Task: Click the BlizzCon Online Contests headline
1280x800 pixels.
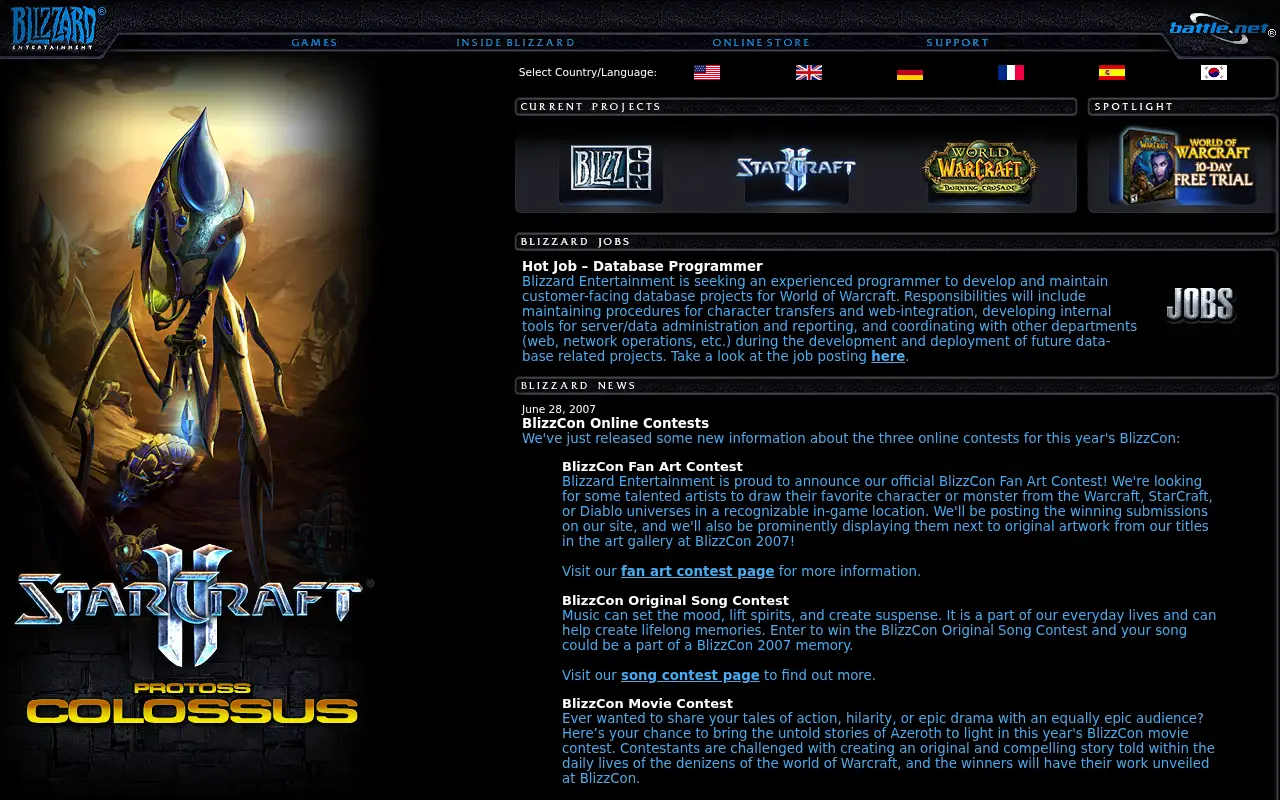Action: (x=615, y=423)
